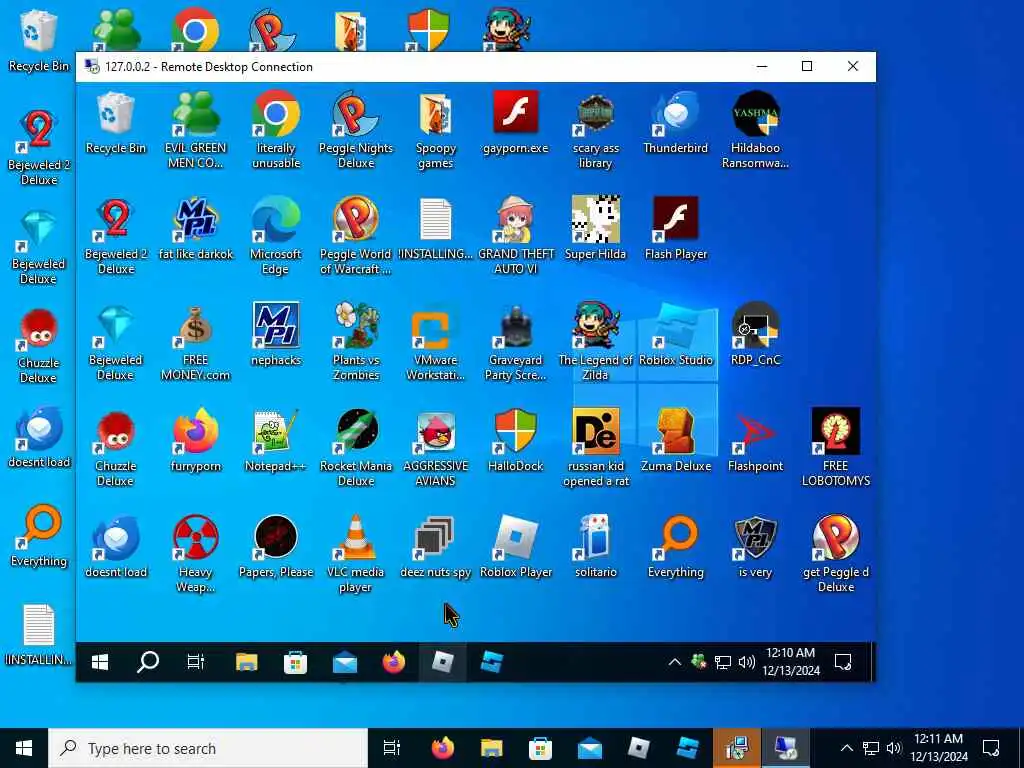Select the scary ass library icon
The height and width of the screenshot is (768, 1024).
click(x=595, y=115)
